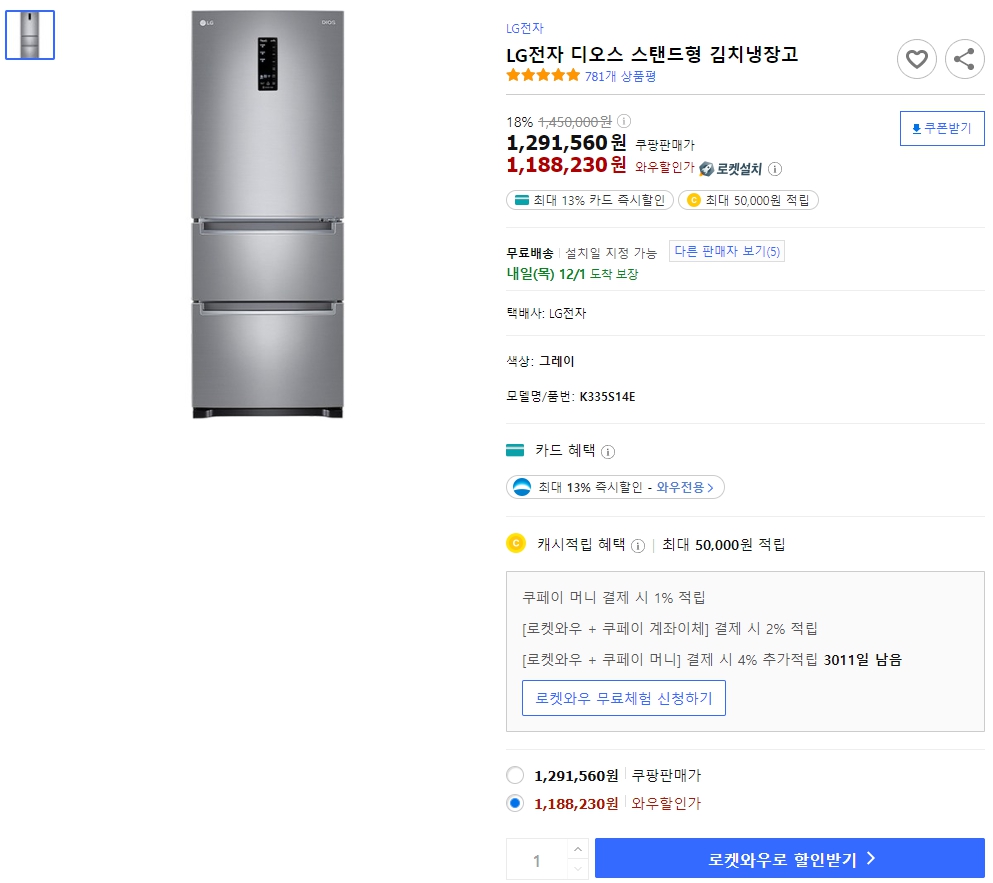Increment quantity with the up stepper arrow
993x883 pixels.
click(x=577, y=851)
